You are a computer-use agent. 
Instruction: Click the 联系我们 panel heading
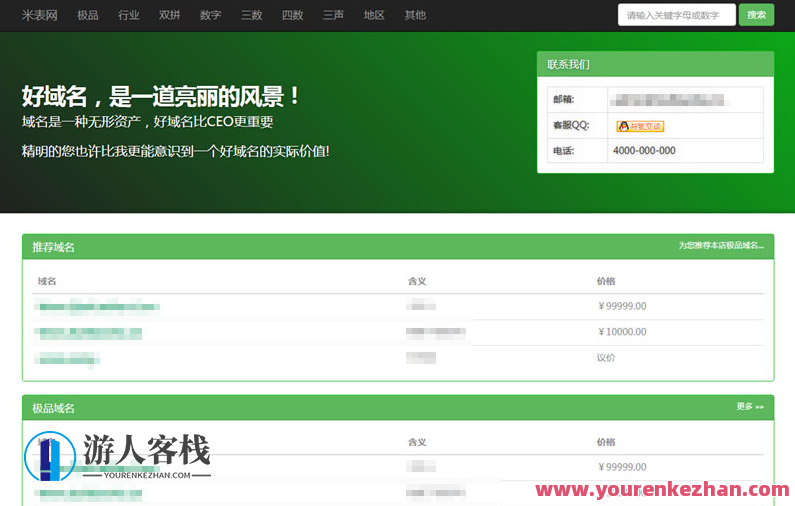click(x=568, y=64)
